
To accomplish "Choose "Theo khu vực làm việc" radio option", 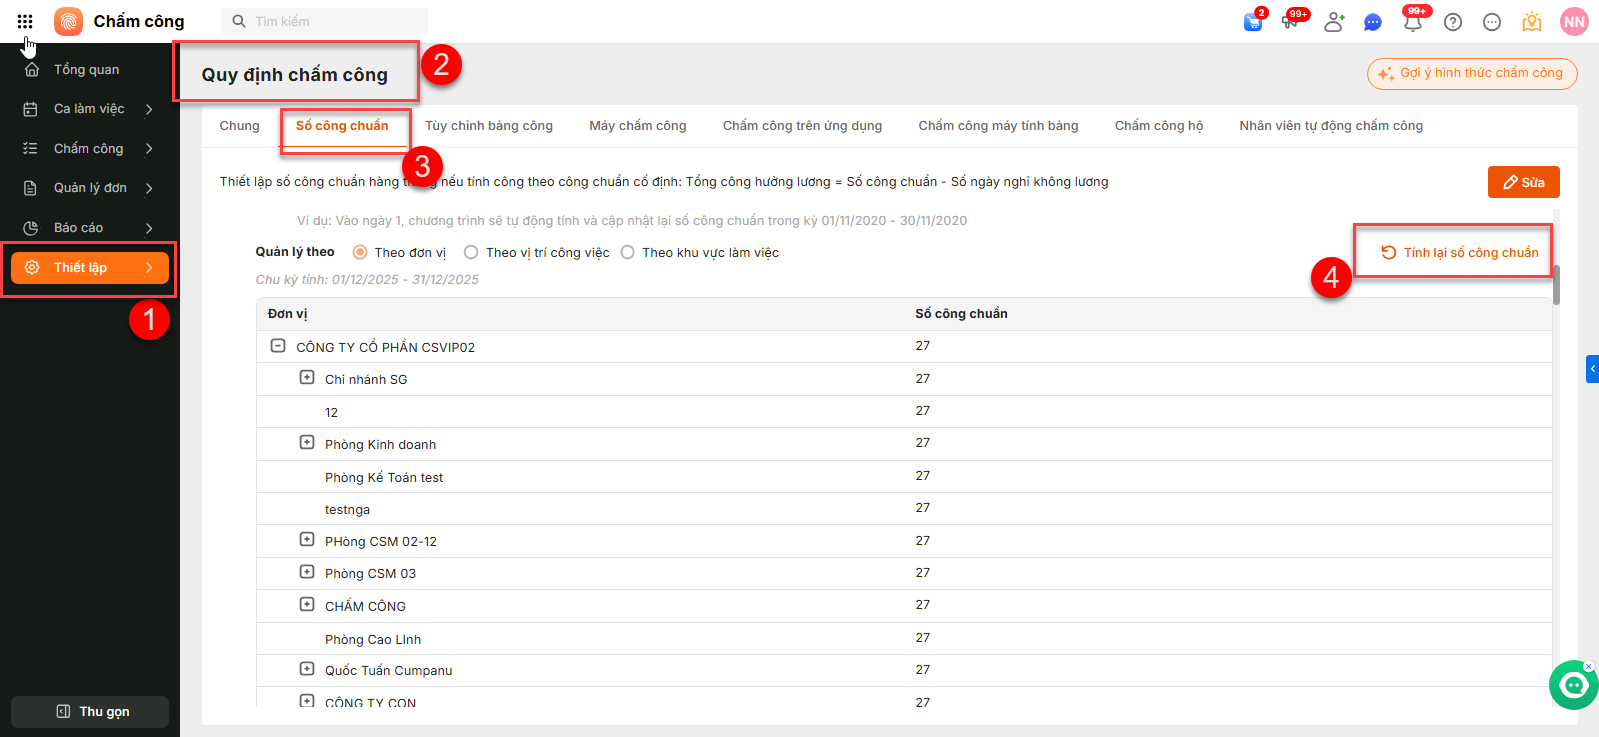I will pyautogui.click(x=627, y=252).
